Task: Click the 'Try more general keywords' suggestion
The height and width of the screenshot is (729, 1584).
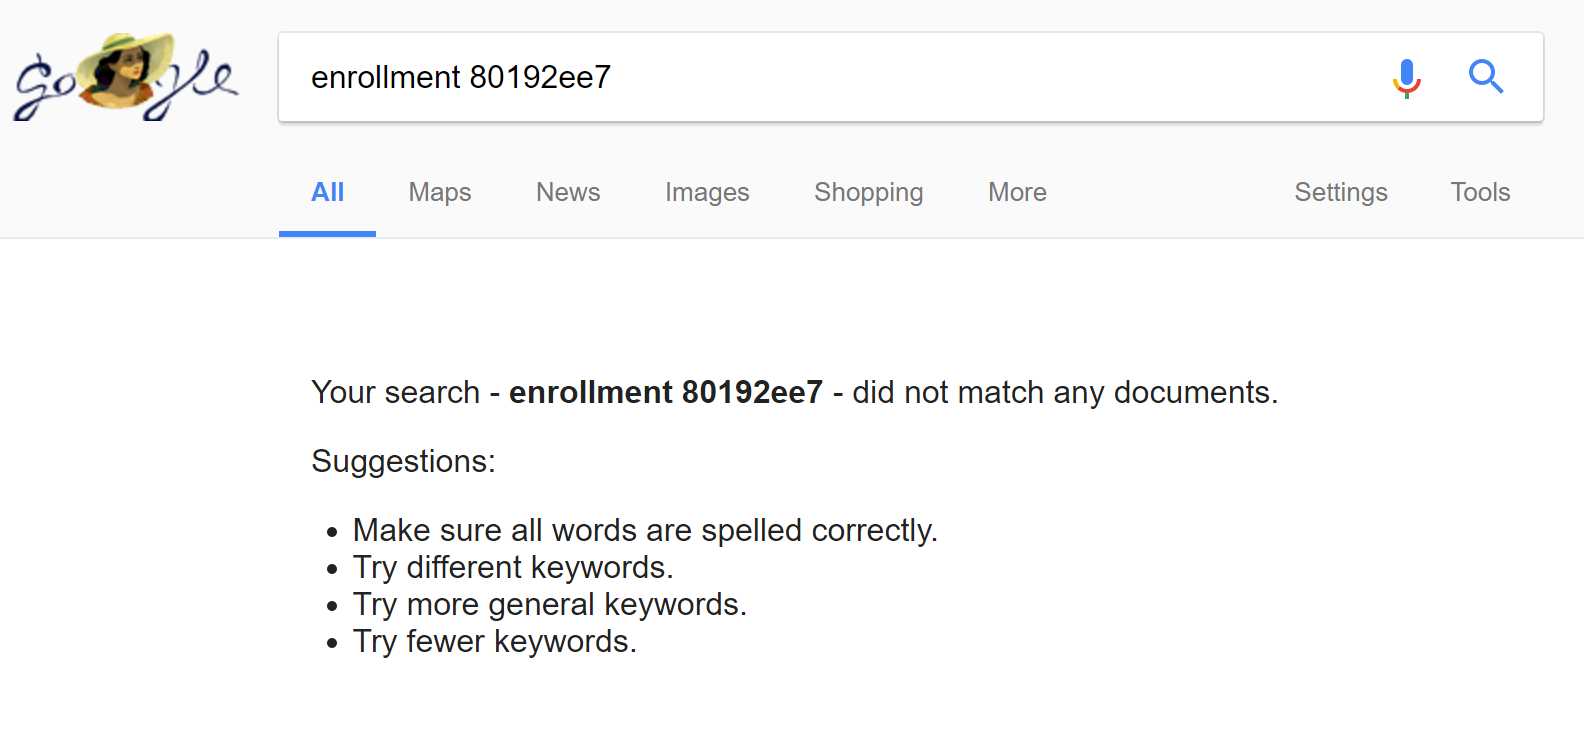Action: pos(550,604)
